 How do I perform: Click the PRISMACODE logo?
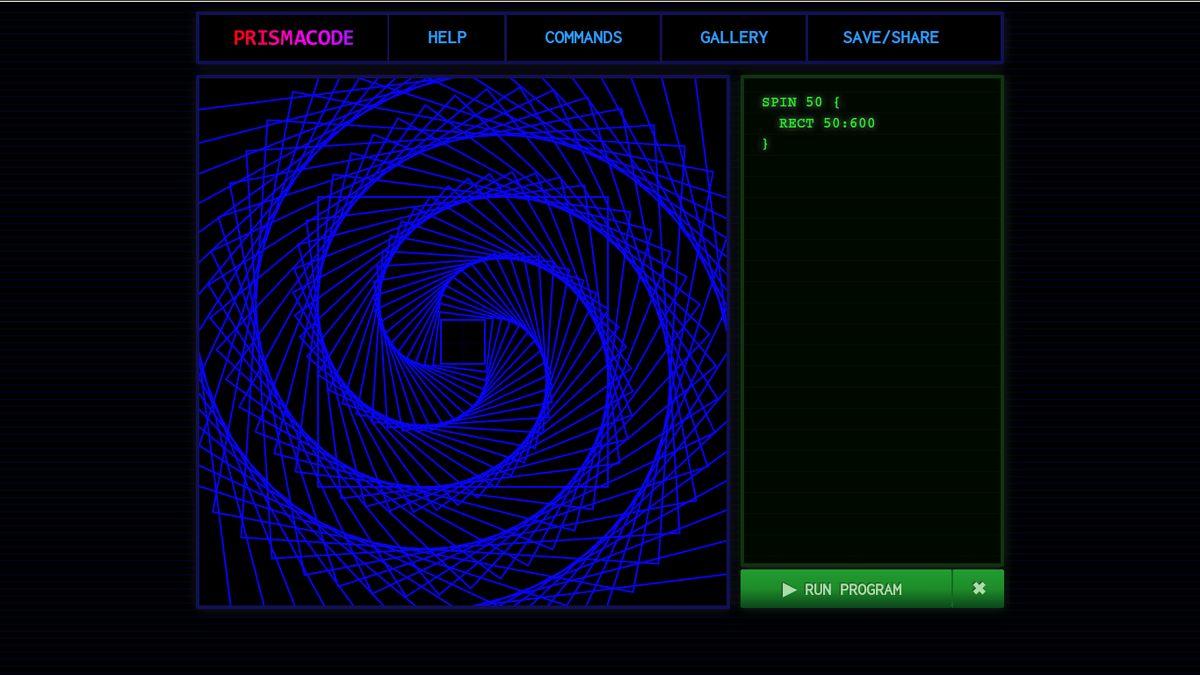[293, 38]
